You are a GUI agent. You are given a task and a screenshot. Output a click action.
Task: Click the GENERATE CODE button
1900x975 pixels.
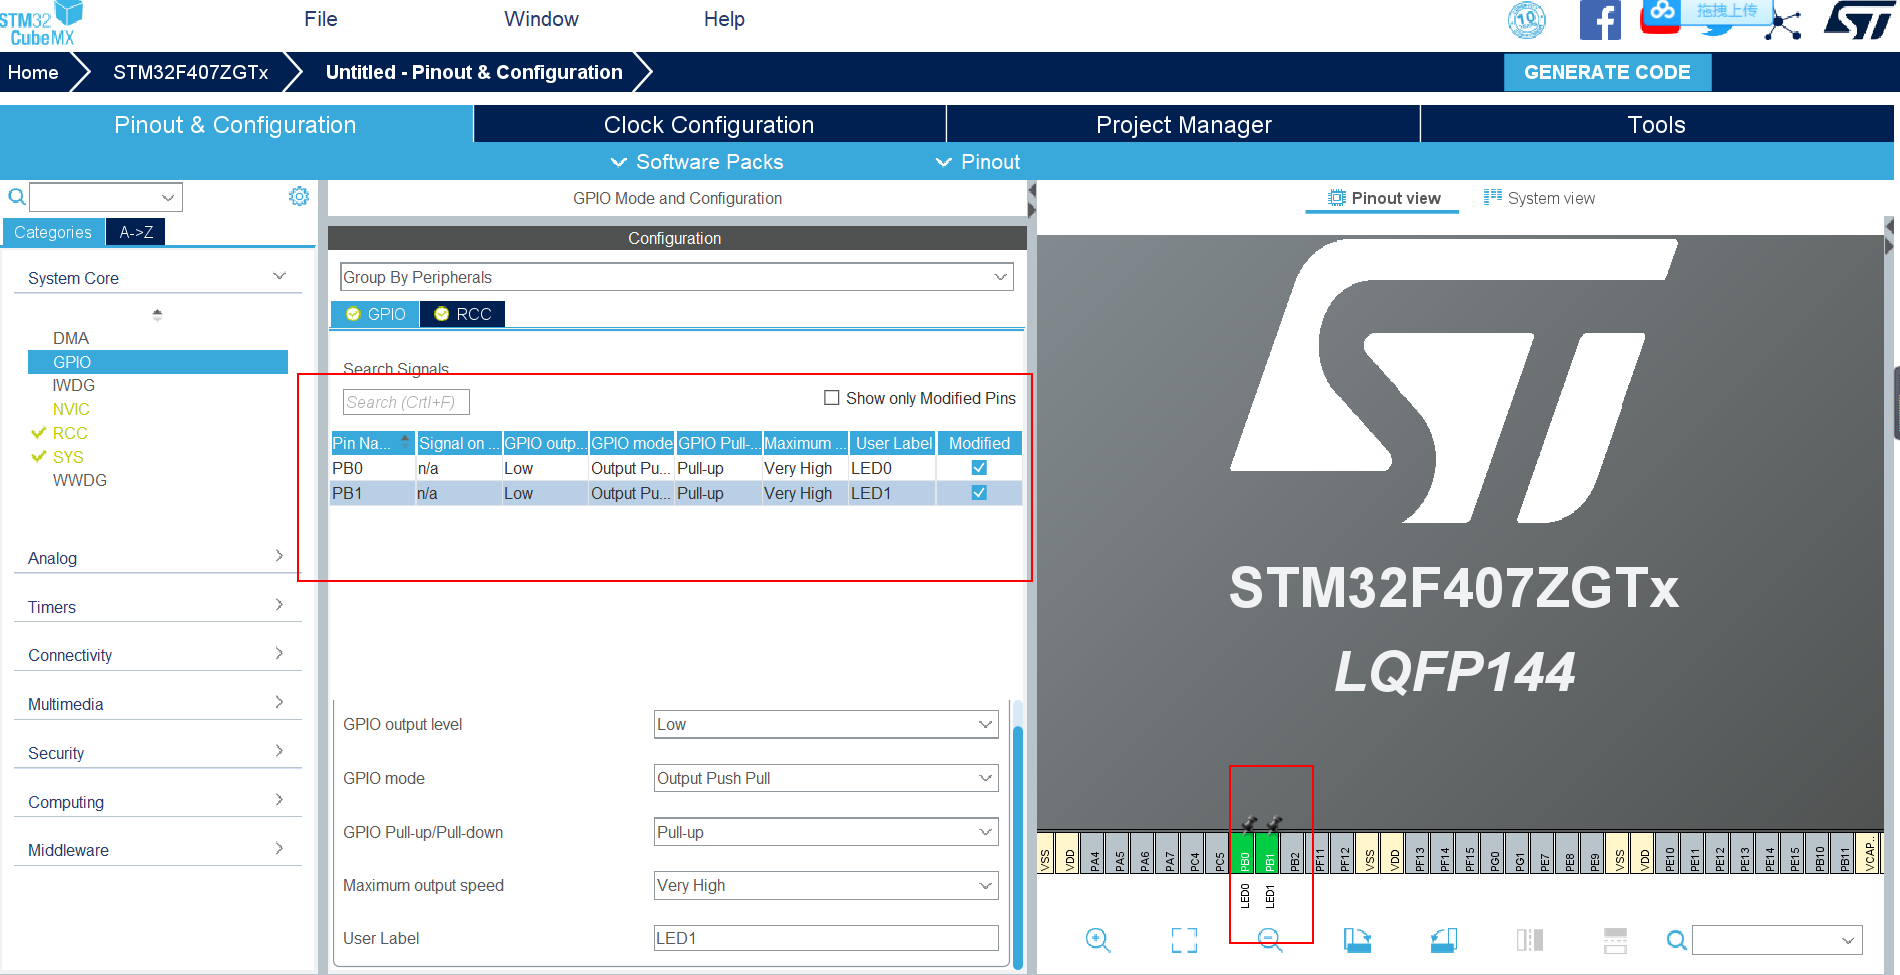pyautogui.click(x=1607, y=72)
